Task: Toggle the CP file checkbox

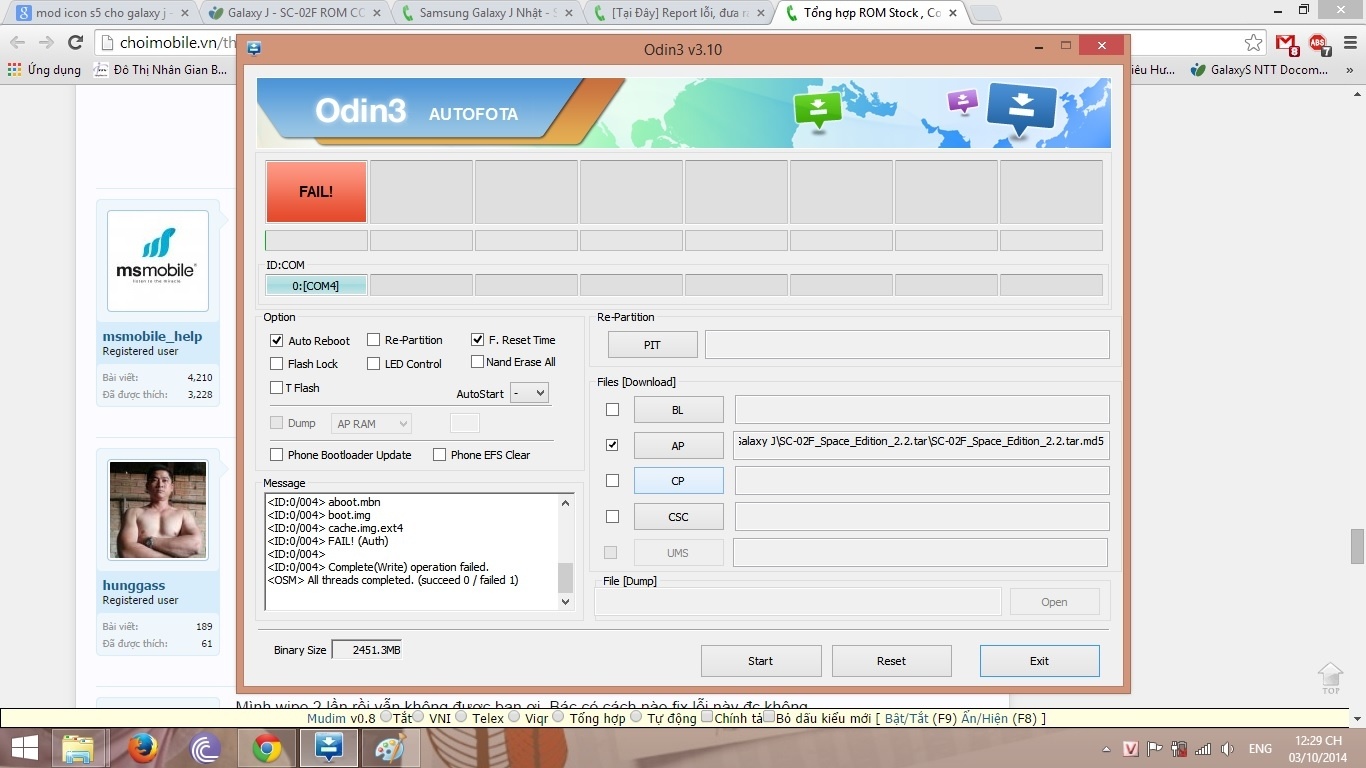Action: pos(612,480)
